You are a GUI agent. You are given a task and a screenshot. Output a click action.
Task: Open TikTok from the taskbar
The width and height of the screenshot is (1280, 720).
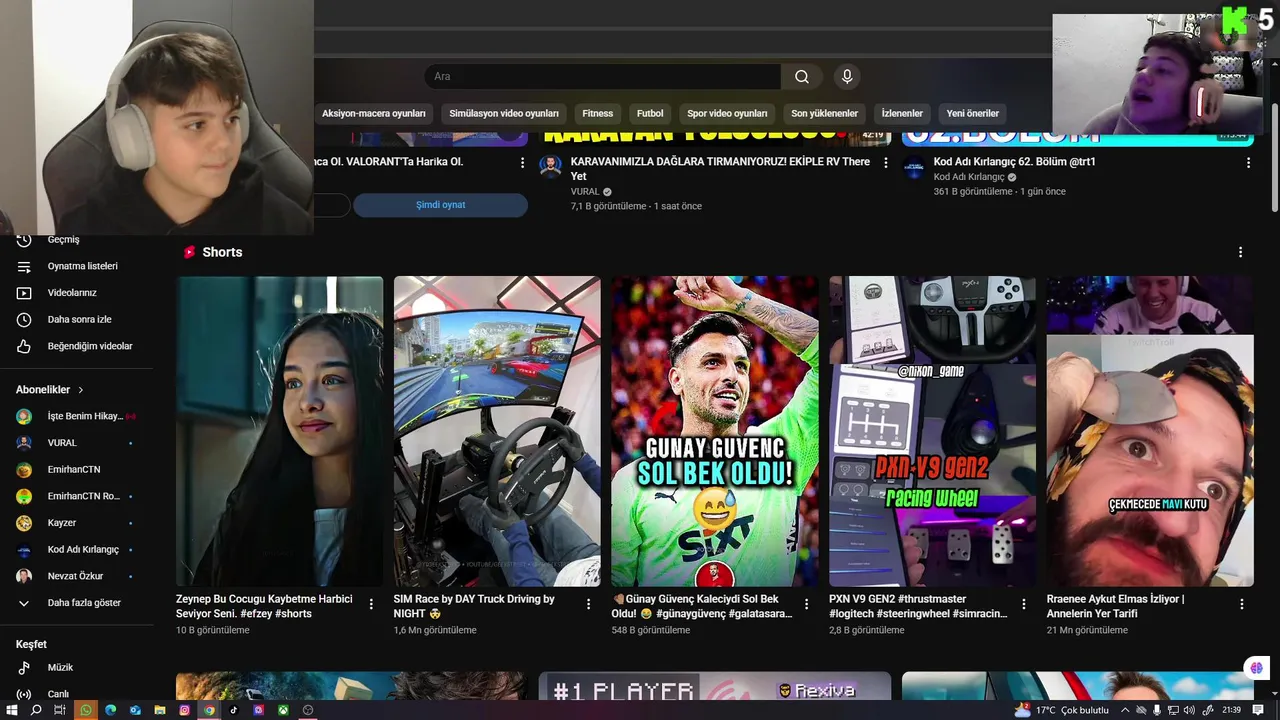(x=234, y=710)
